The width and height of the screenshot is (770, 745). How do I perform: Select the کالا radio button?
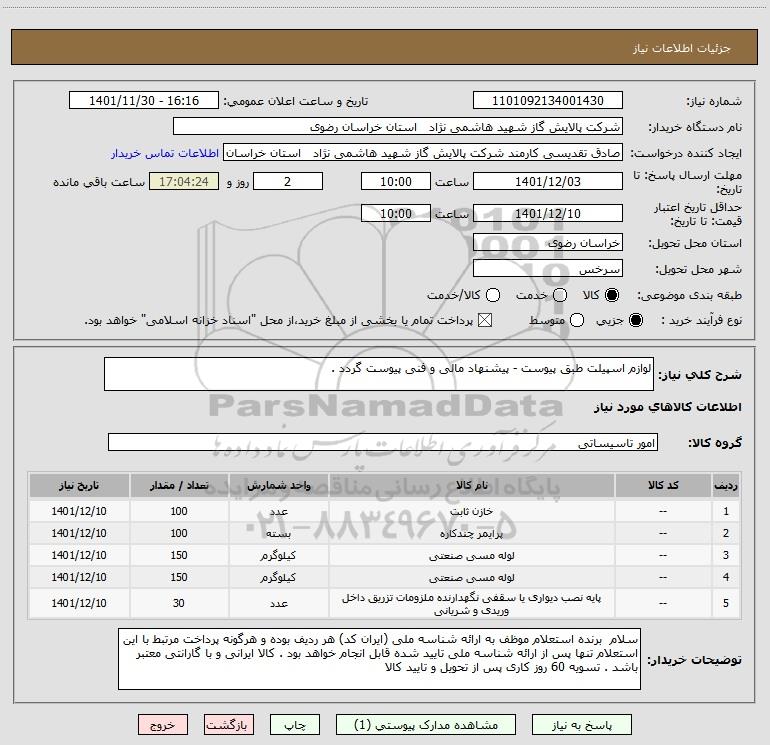pos(612,295)
